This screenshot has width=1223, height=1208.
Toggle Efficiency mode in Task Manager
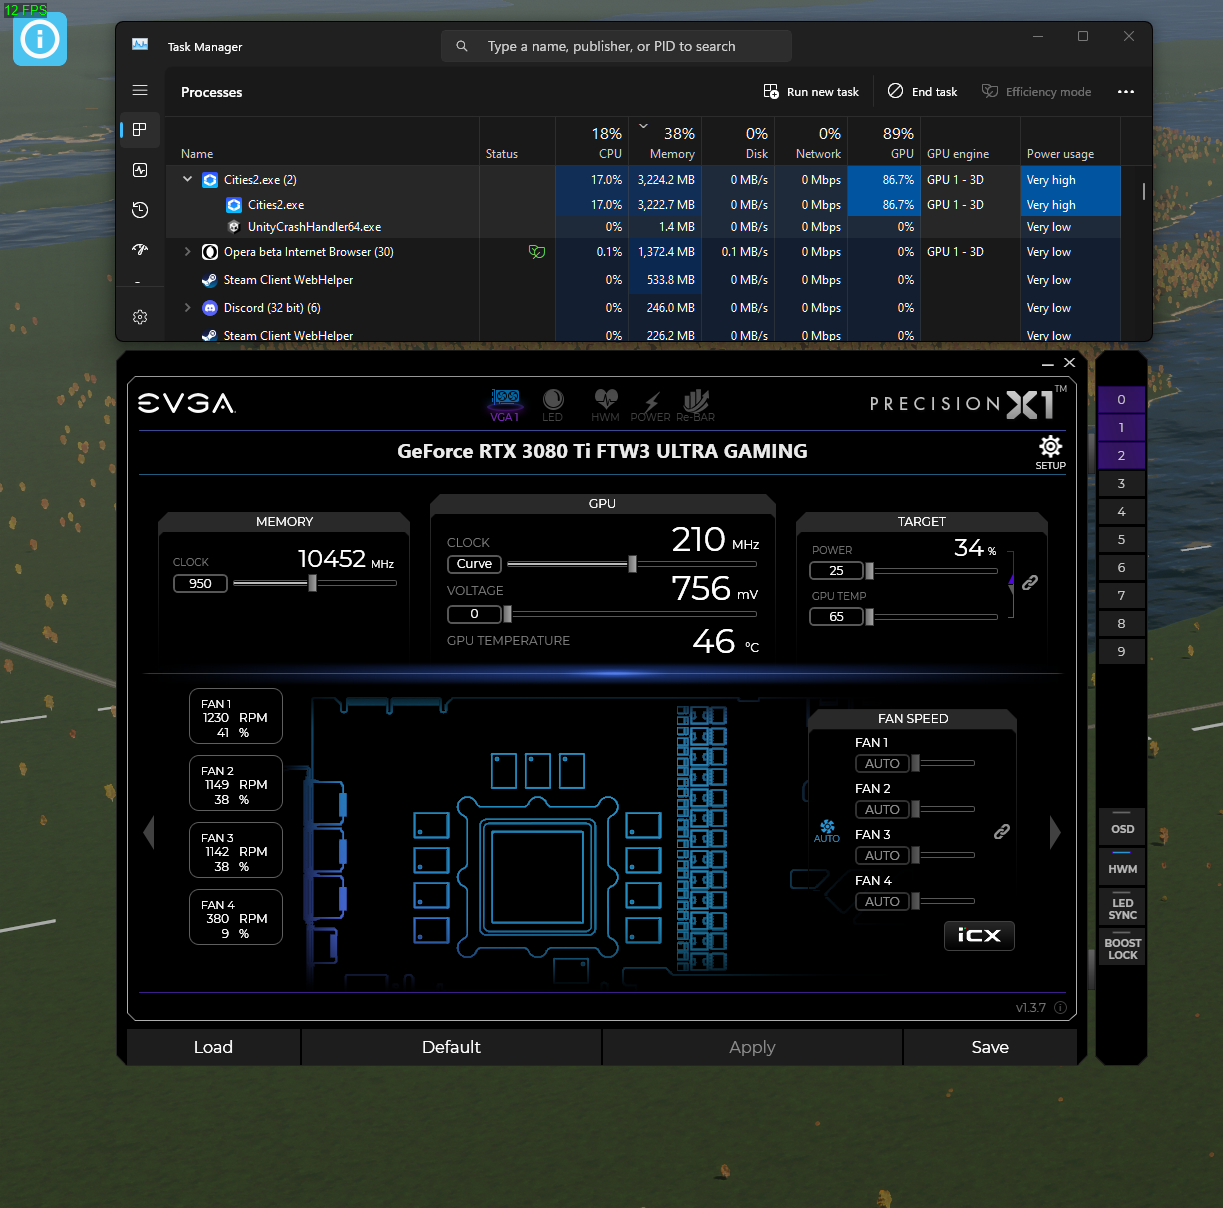tap(1037, 91)
